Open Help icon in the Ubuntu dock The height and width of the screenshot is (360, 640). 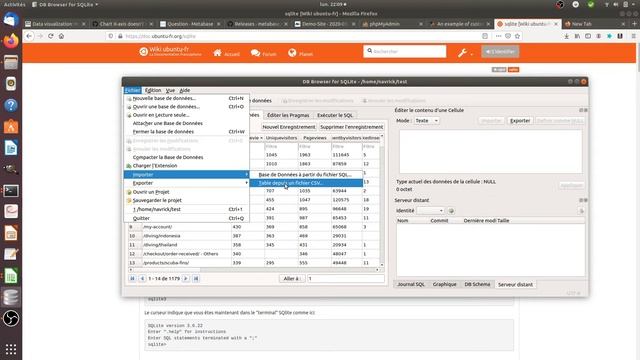(x=11, y=105)
